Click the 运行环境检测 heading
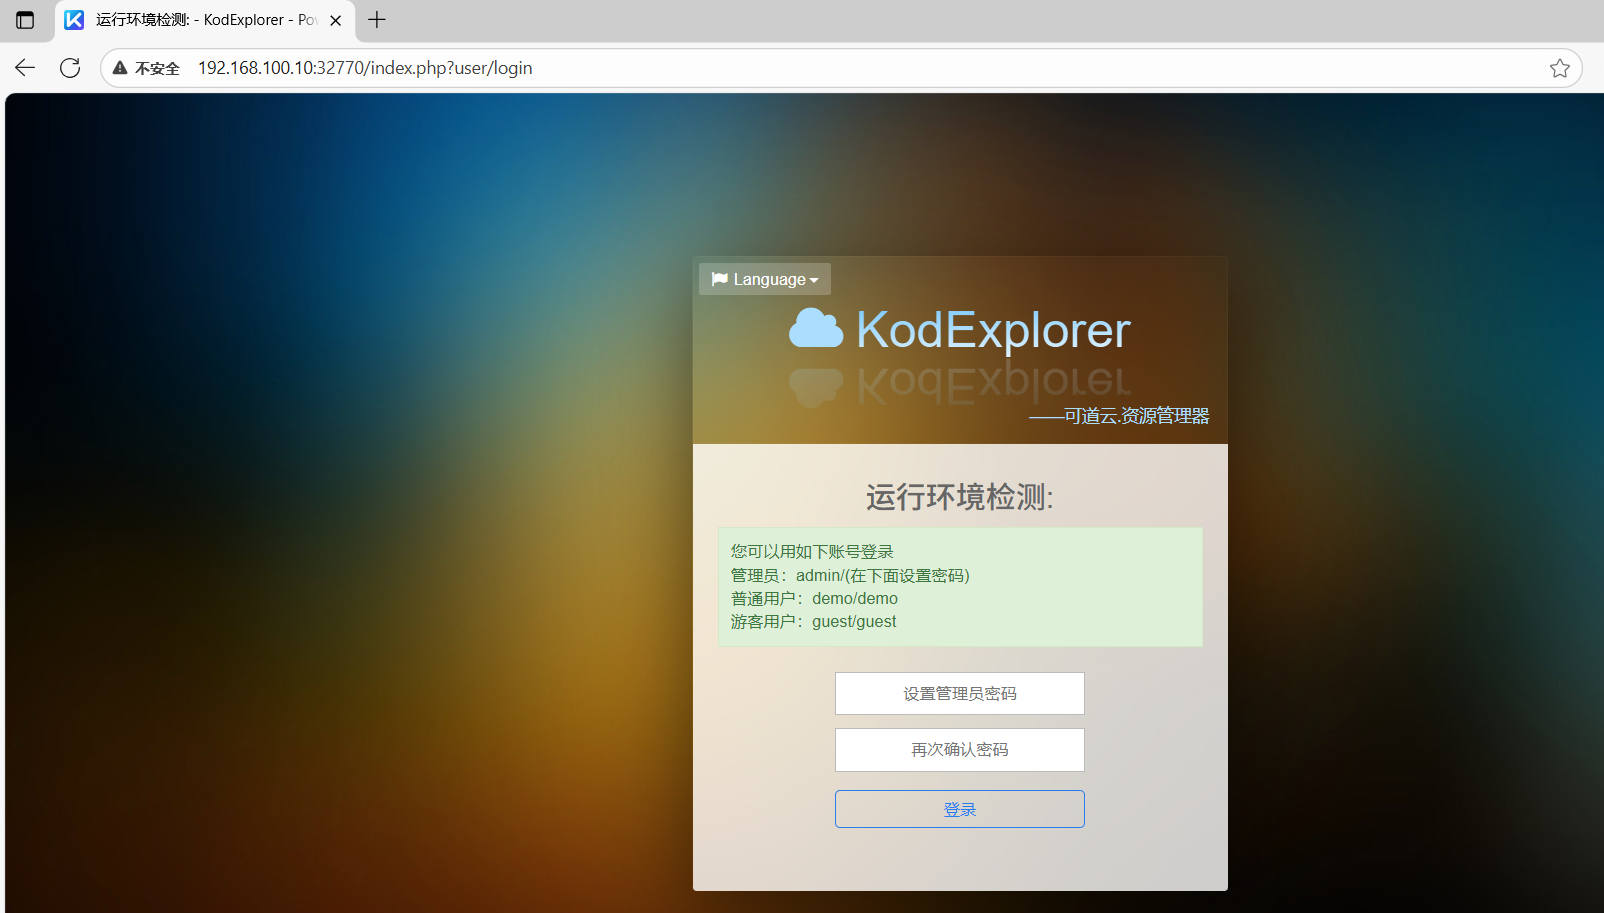 (x=959, y=497)
